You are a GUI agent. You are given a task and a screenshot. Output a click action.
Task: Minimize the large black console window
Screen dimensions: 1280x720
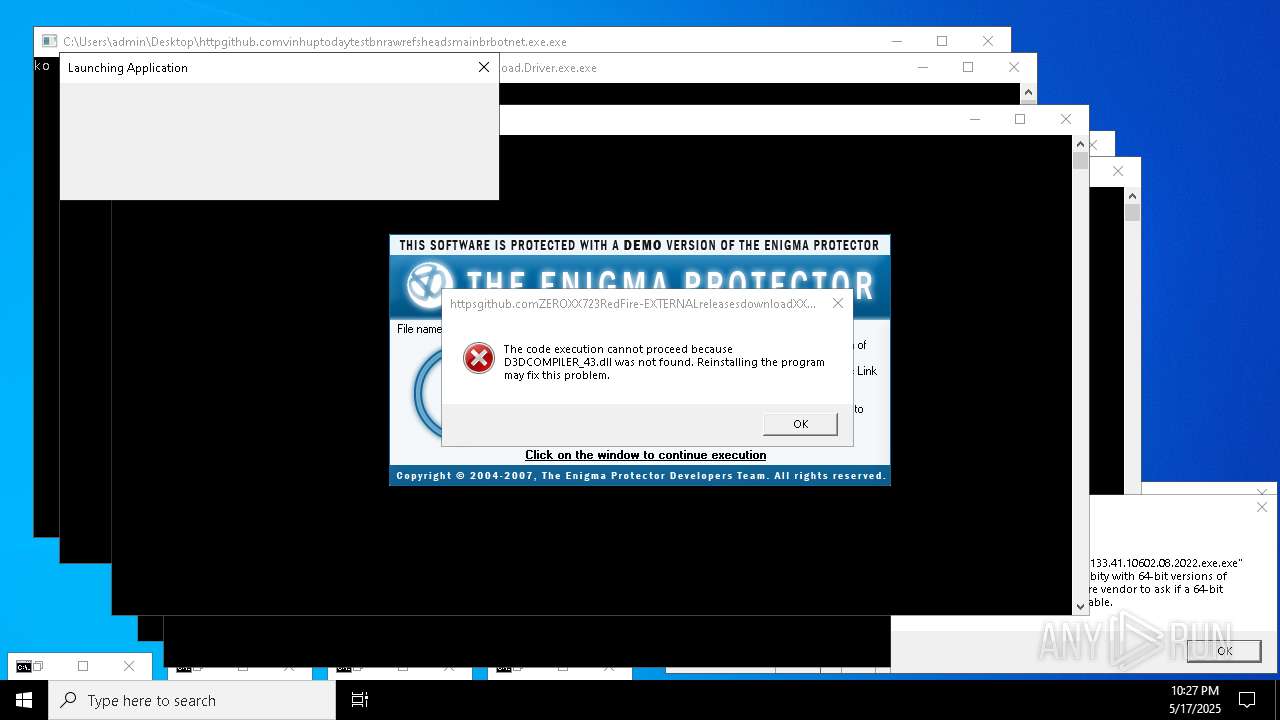pos(974,119)
